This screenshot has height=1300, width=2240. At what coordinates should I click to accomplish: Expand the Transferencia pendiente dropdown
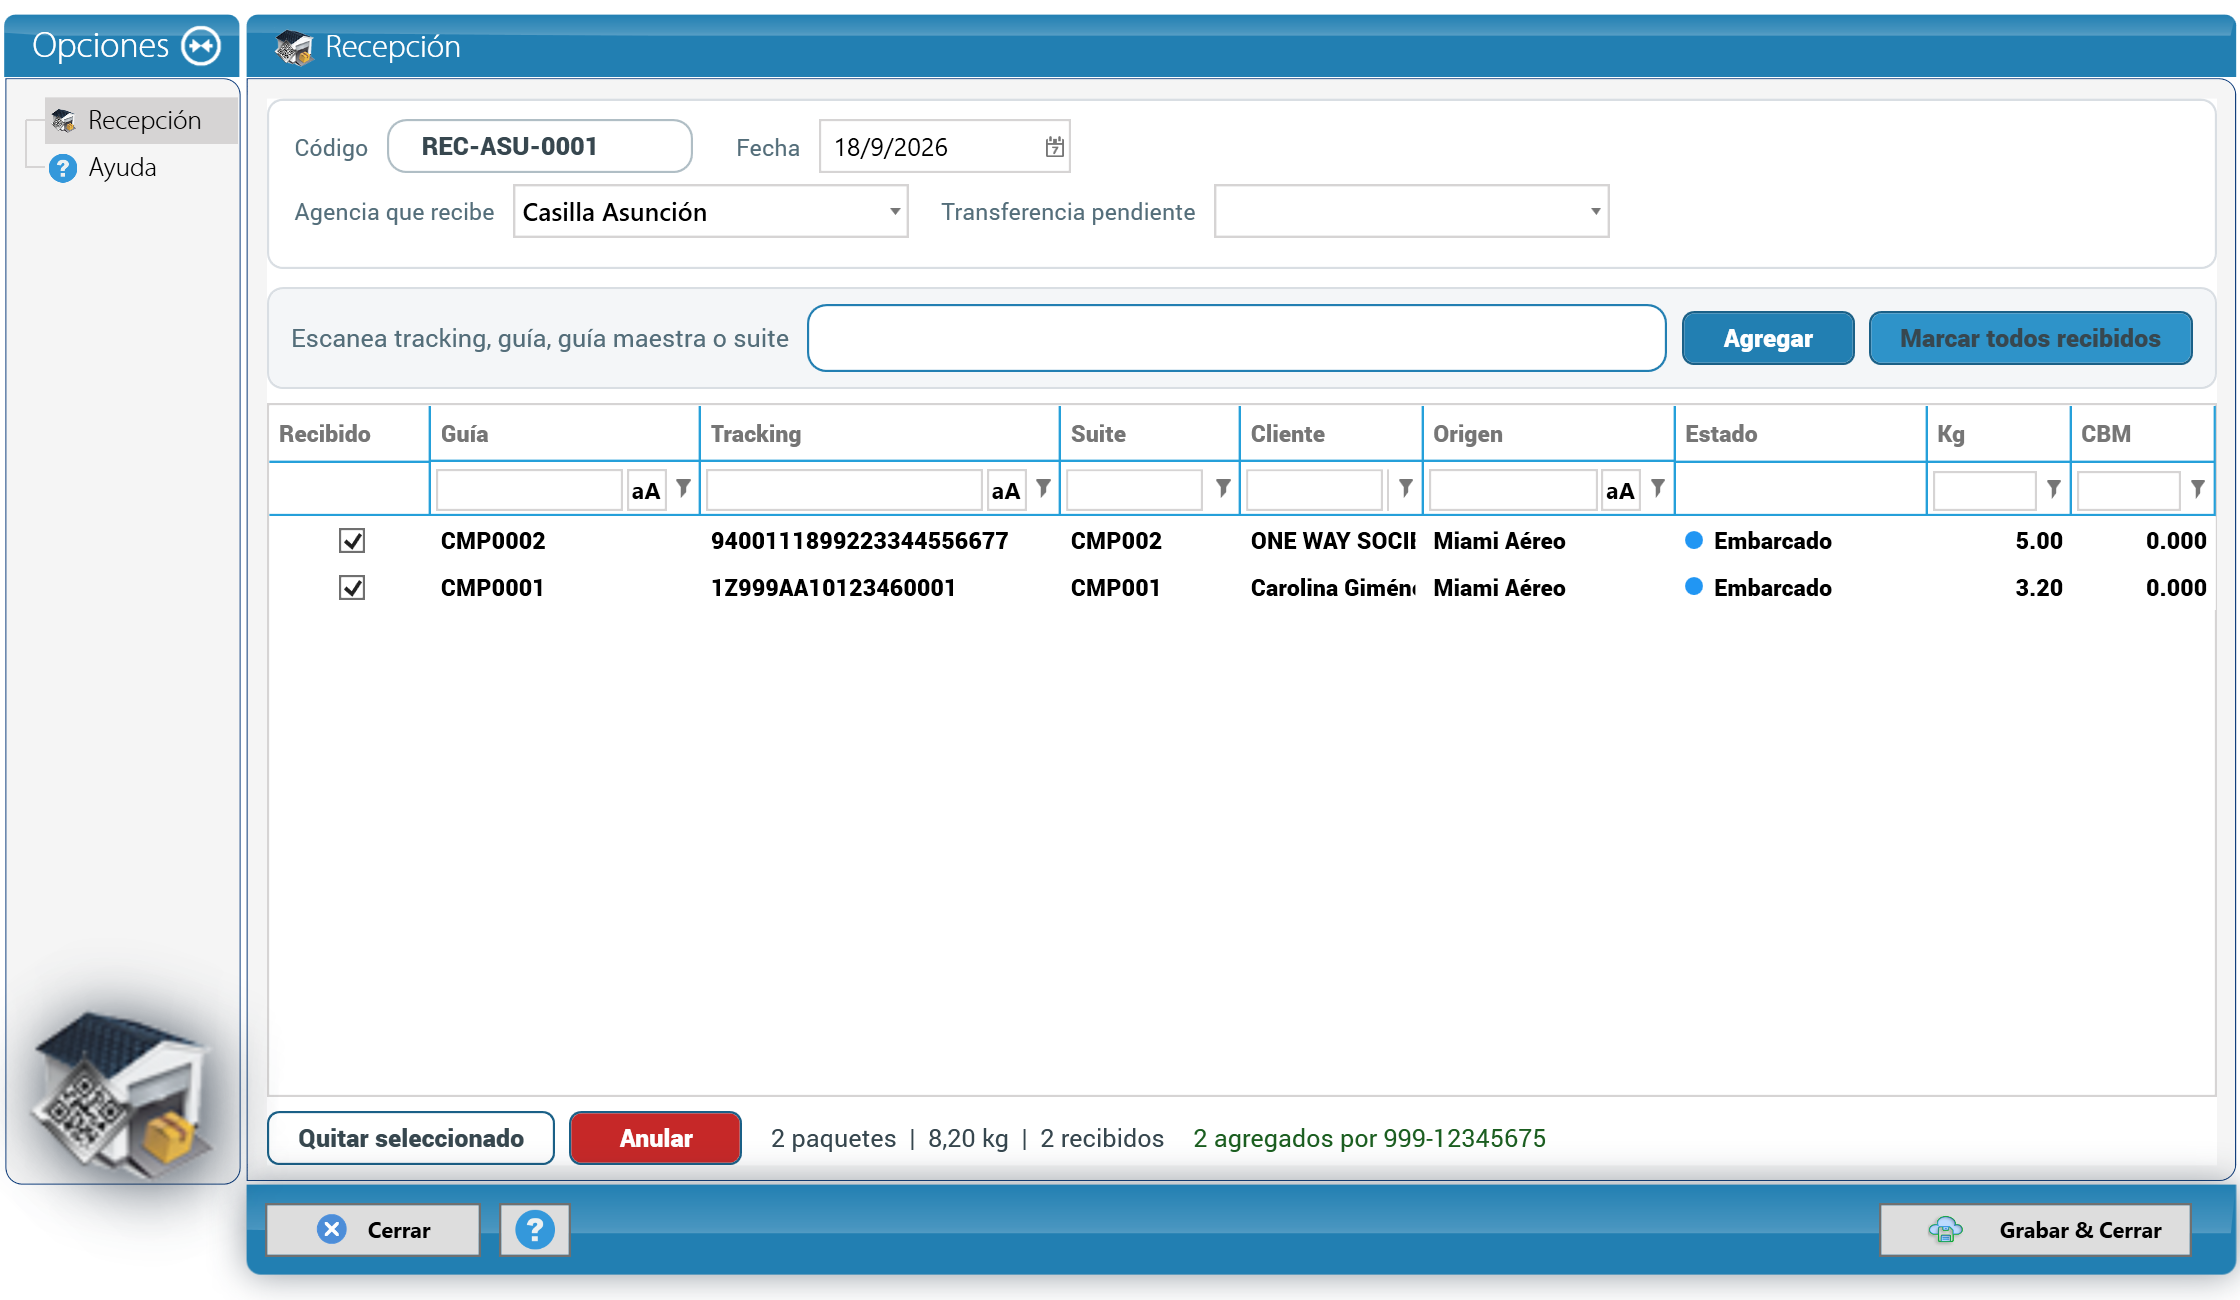click(1411, 211)
